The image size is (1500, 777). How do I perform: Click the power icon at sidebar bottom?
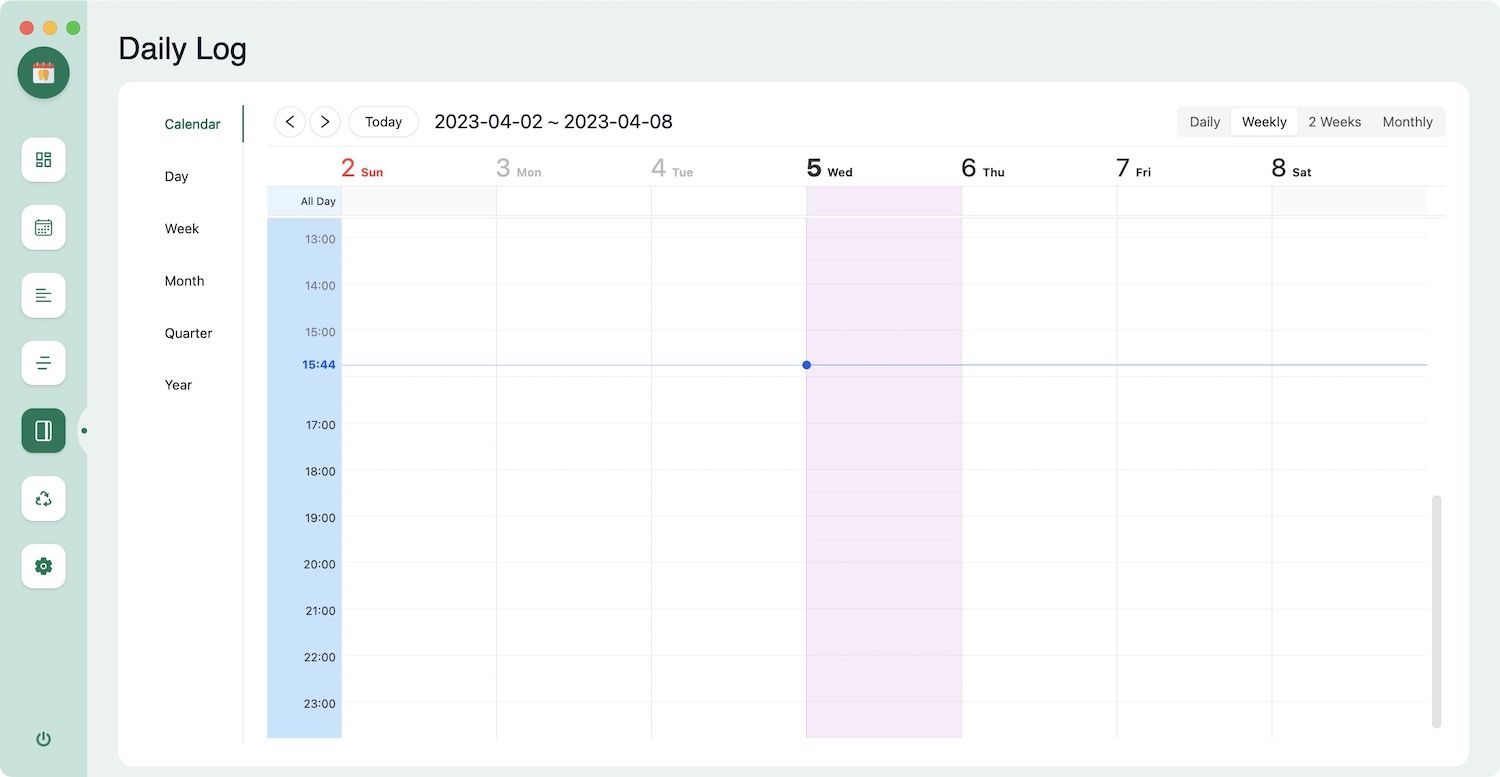[43, 739]
